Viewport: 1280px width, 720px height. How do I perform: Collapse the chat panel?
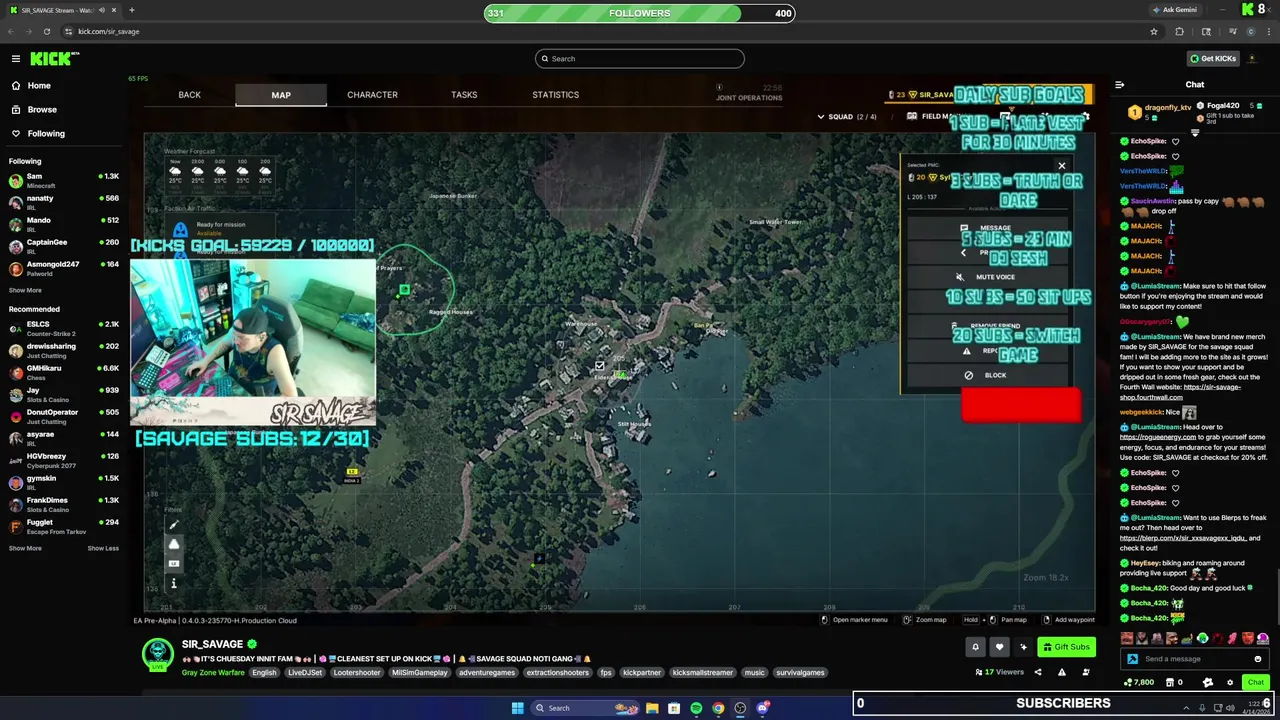[1119, 85]
